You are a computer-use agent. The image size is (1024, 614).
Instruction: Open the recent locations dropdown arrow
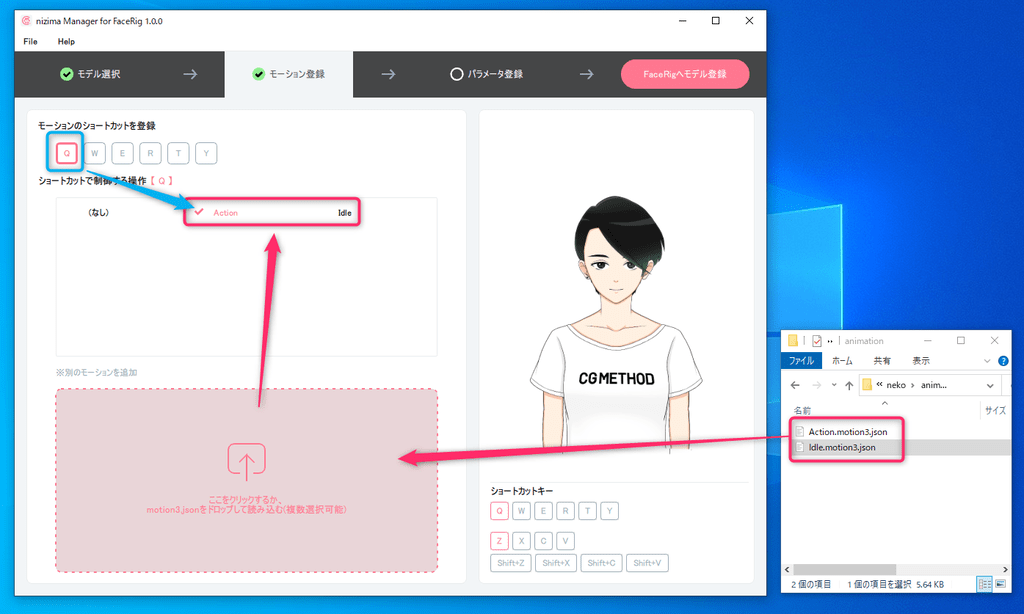tap(832, 385)
